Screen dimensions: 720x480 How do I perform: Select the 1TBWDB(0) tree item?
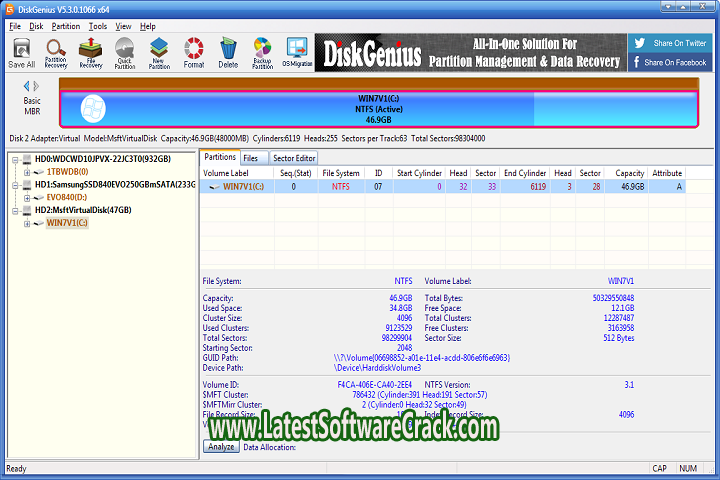[x=67, y=172]
